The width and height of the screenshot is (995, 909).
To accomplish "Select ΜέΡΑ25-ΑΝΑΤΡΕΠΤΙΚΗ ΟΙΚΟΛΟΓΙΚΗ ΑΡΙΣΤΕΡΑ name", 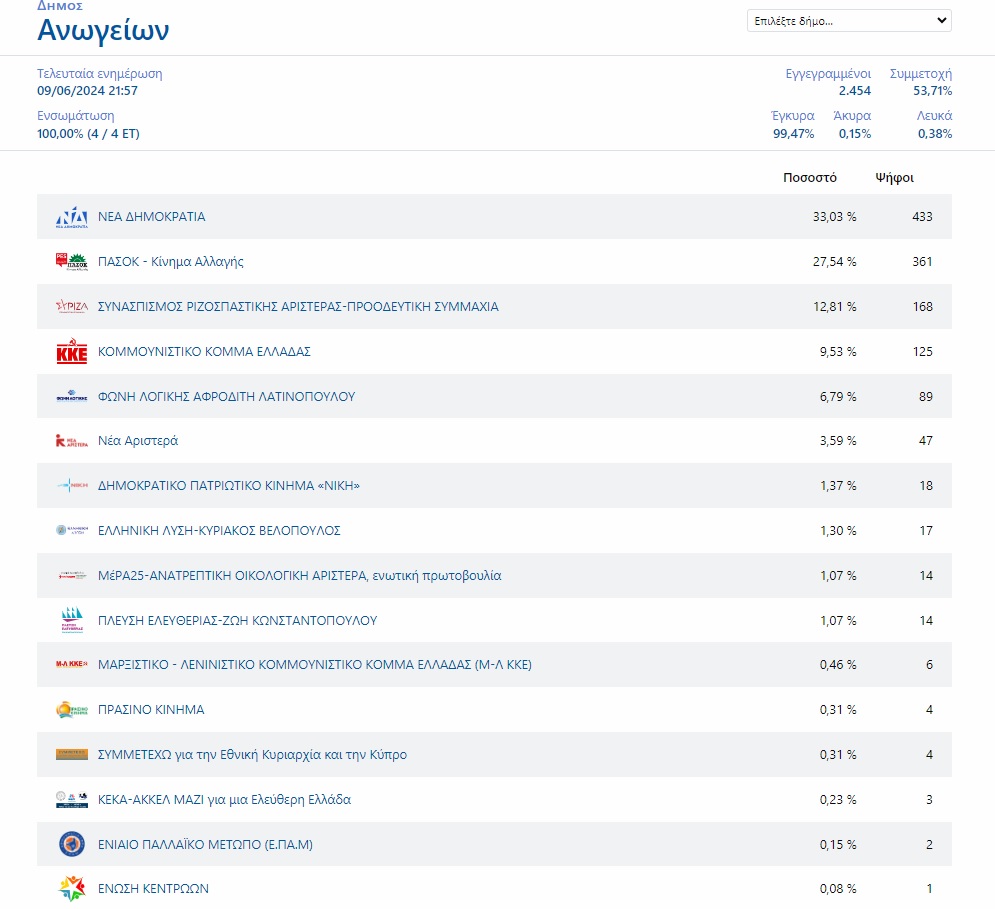I will tap(300, 575).
